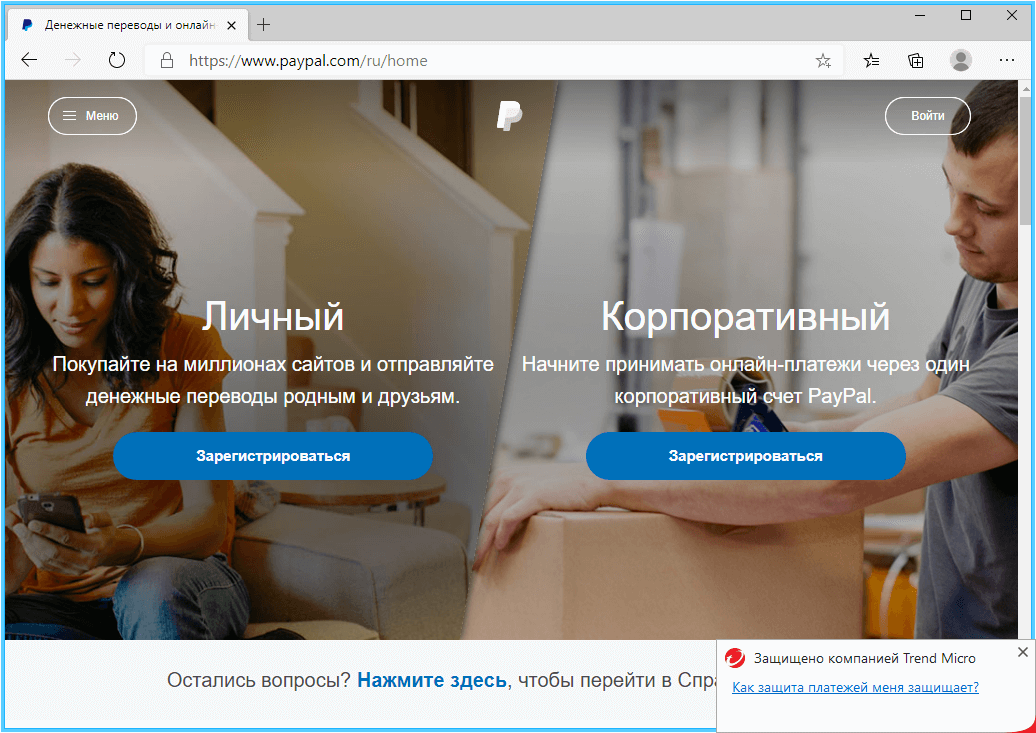
Task: Close the Trend Micro popup
Action: point(1023,652)
